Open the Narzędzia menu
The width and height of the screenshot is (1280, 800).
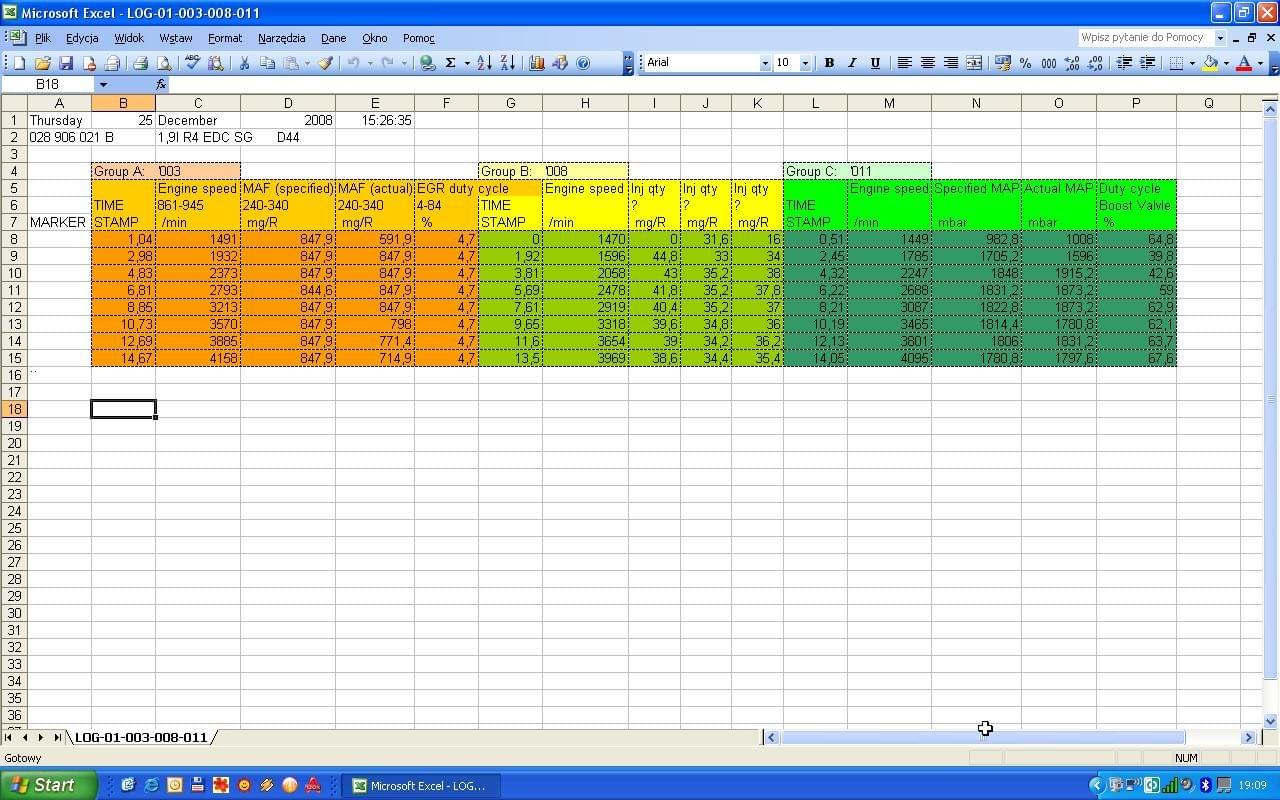click(x=281, y=38)
